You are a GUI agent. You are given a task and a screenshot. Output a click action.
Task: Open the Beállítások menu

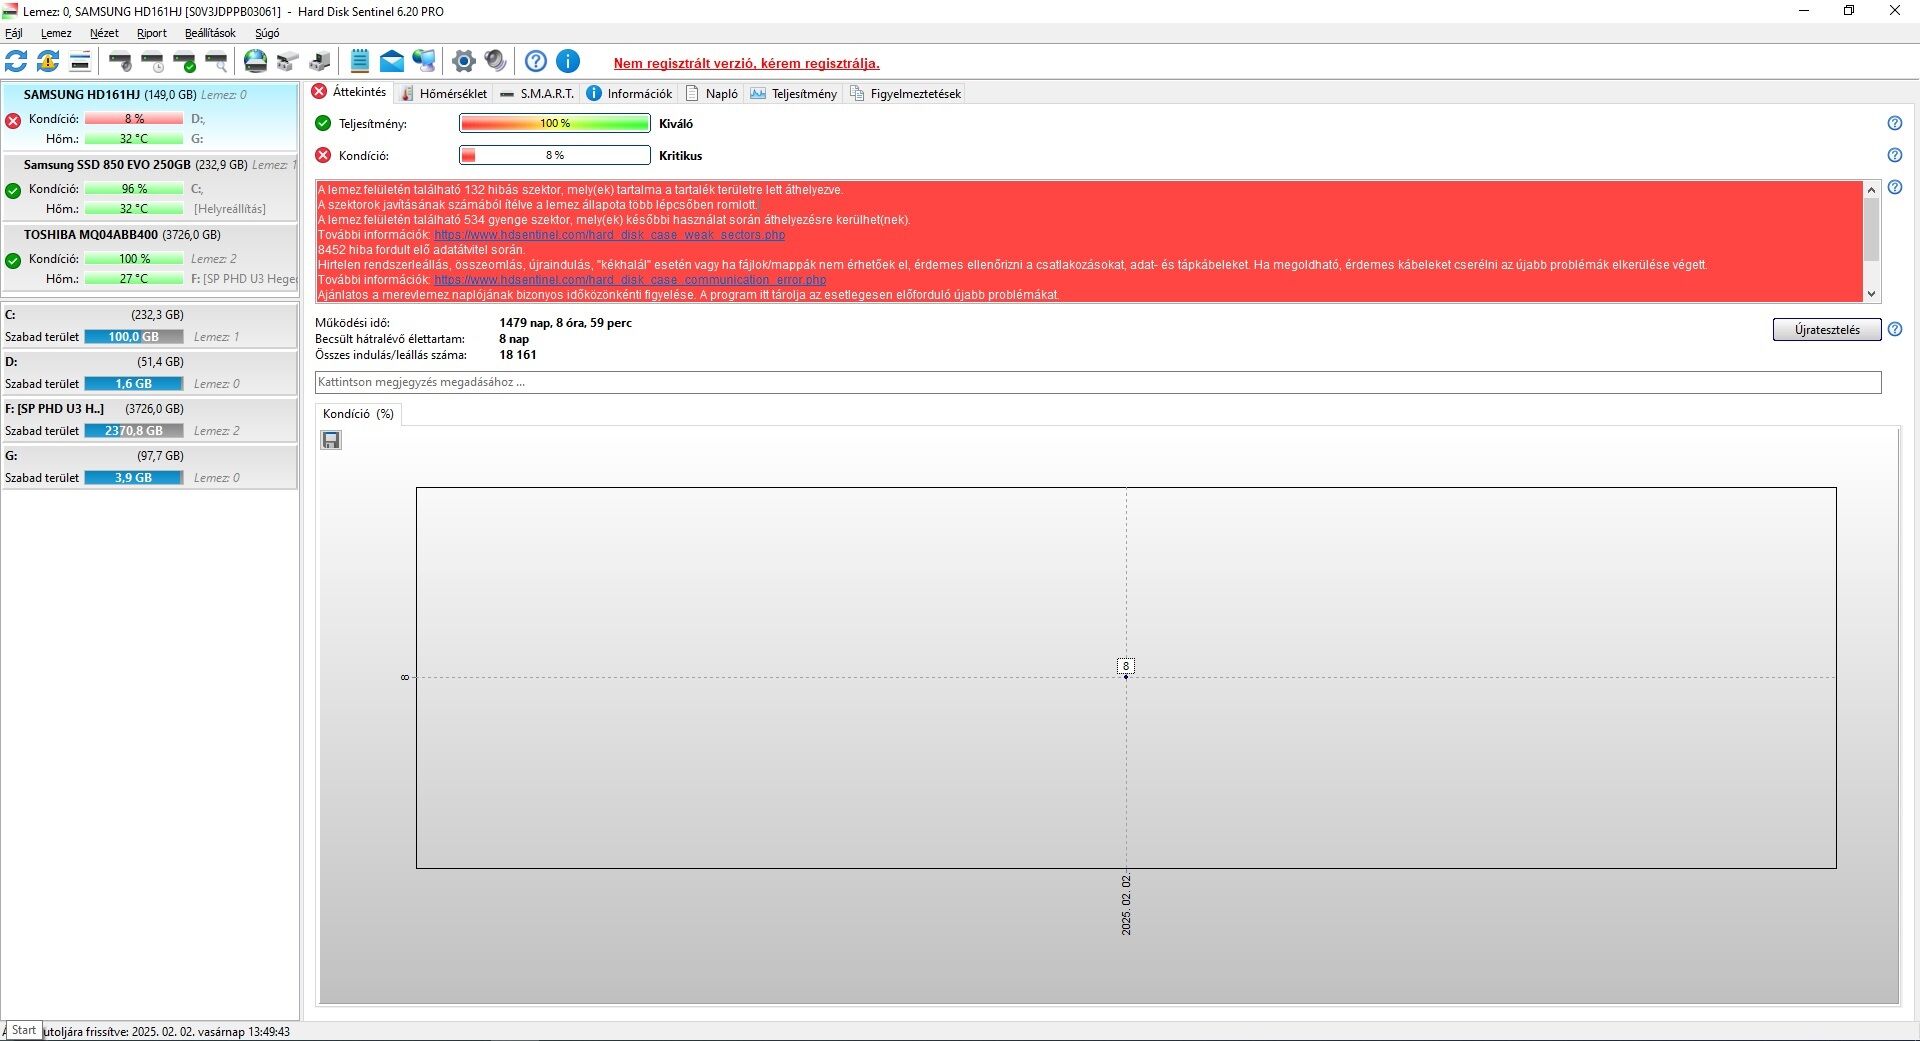pos(210,33)
